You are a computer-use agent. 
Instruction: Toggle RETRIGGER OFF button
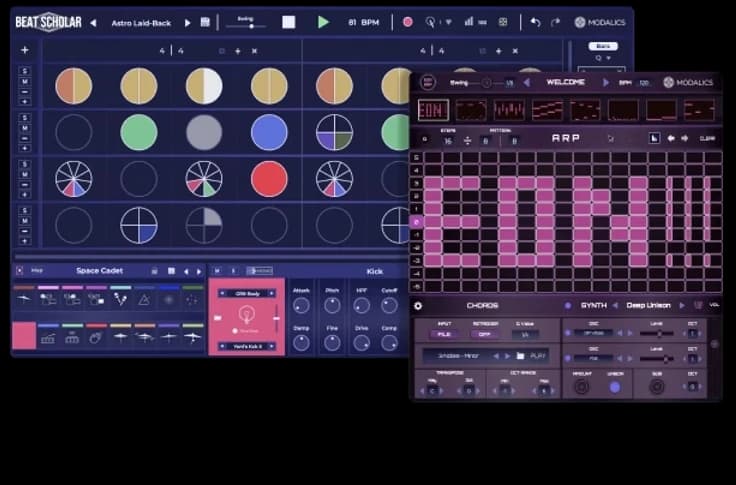tap(483, 334)
